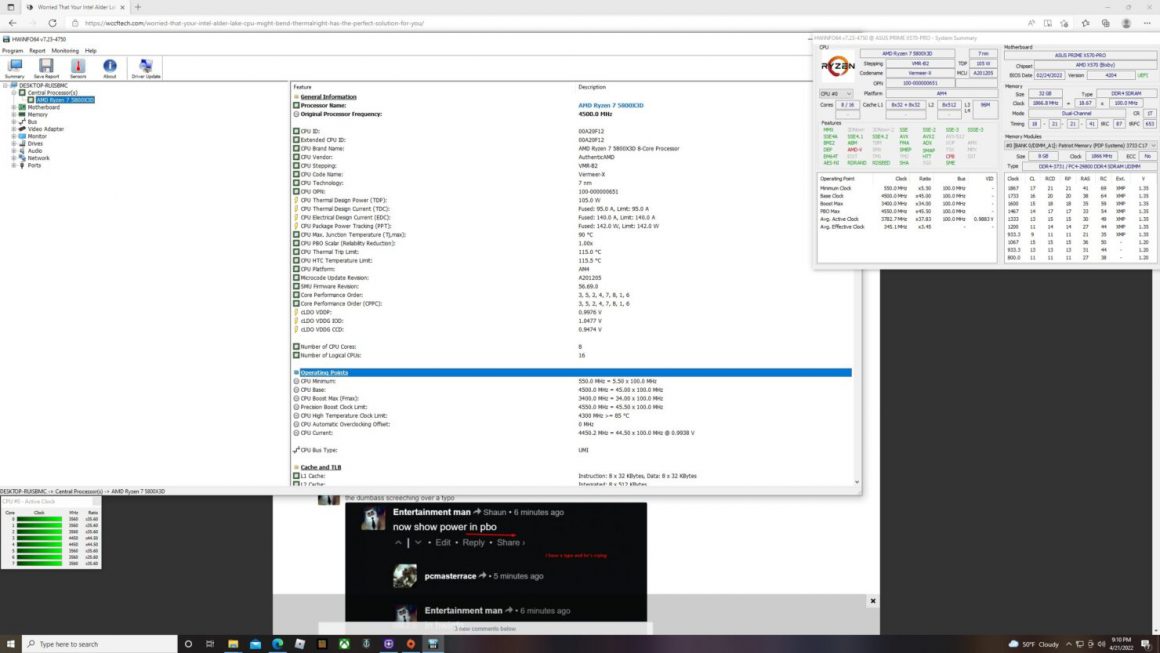Click the browser address bar
The width and height of the screenshot is (1160, 653).
250,22
